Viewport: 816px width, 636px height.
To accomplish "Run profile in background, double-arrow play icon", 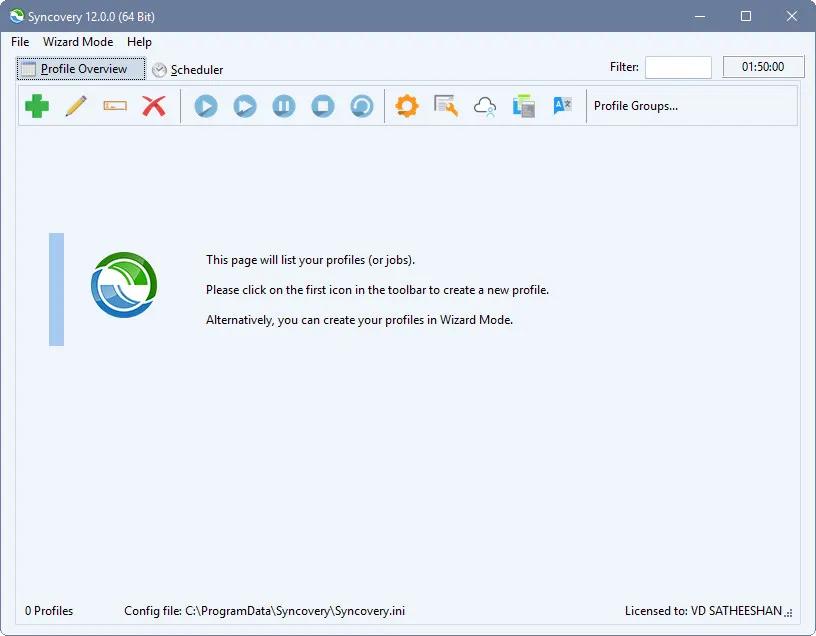I will [x=245, y=106].
